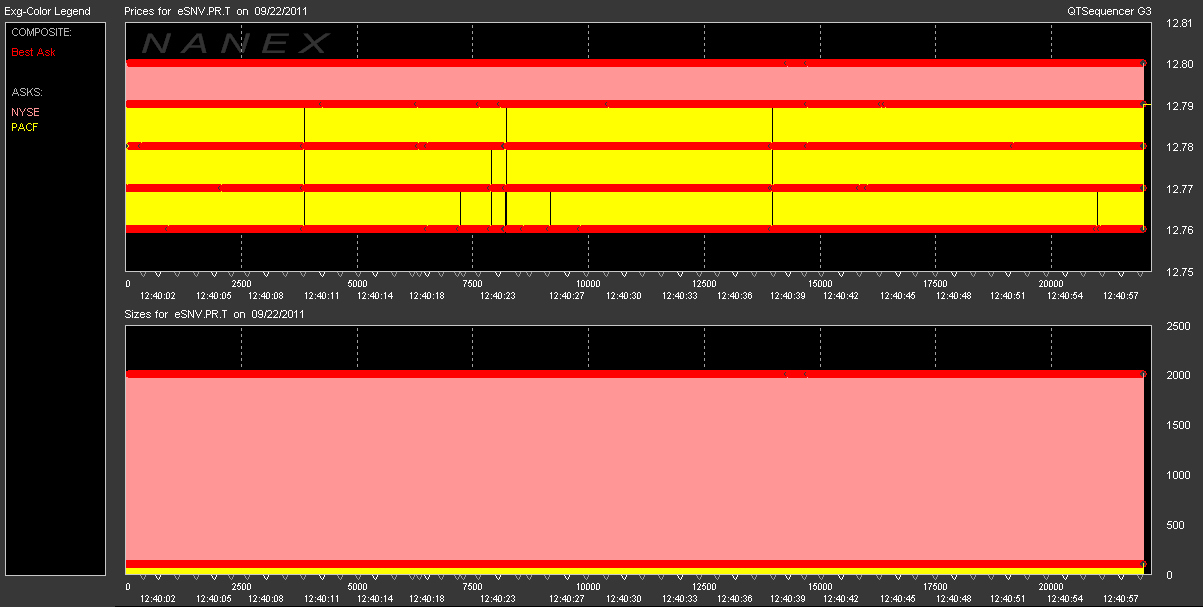Select the "ASKS:" legend heading

pos(27,92)
